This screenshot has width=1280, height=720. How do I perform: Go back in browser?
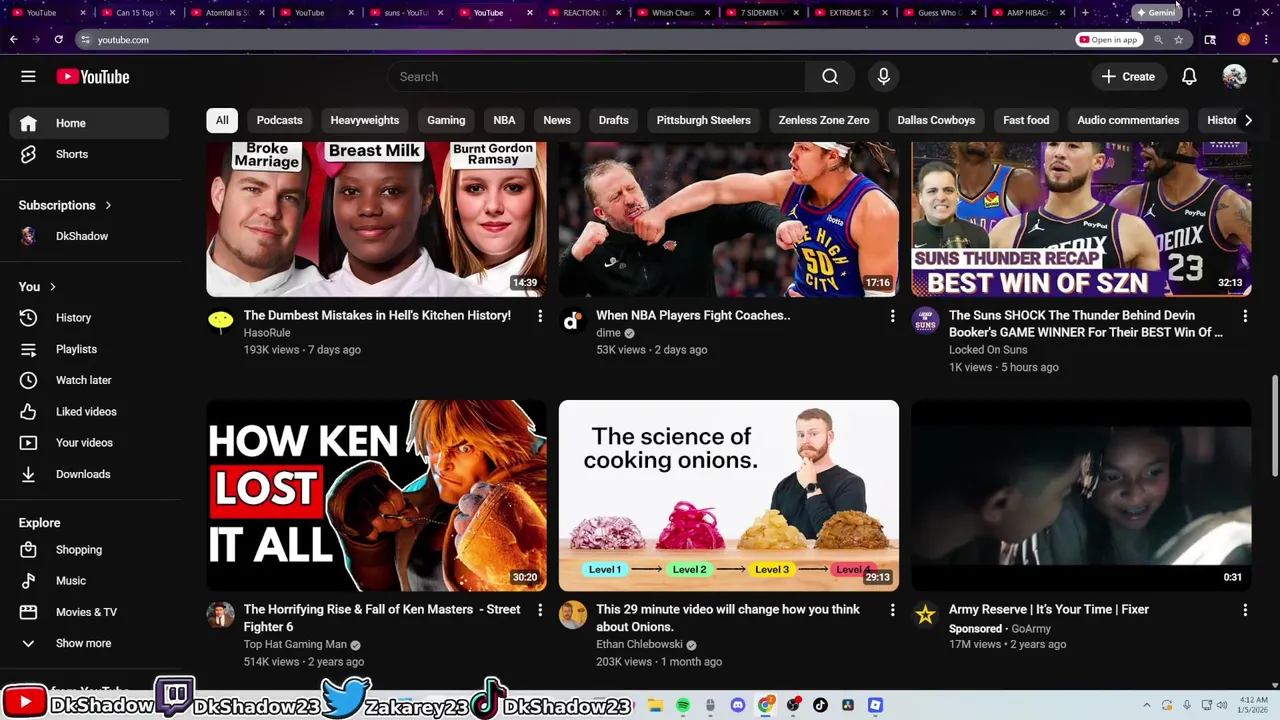tap(14, 40)
